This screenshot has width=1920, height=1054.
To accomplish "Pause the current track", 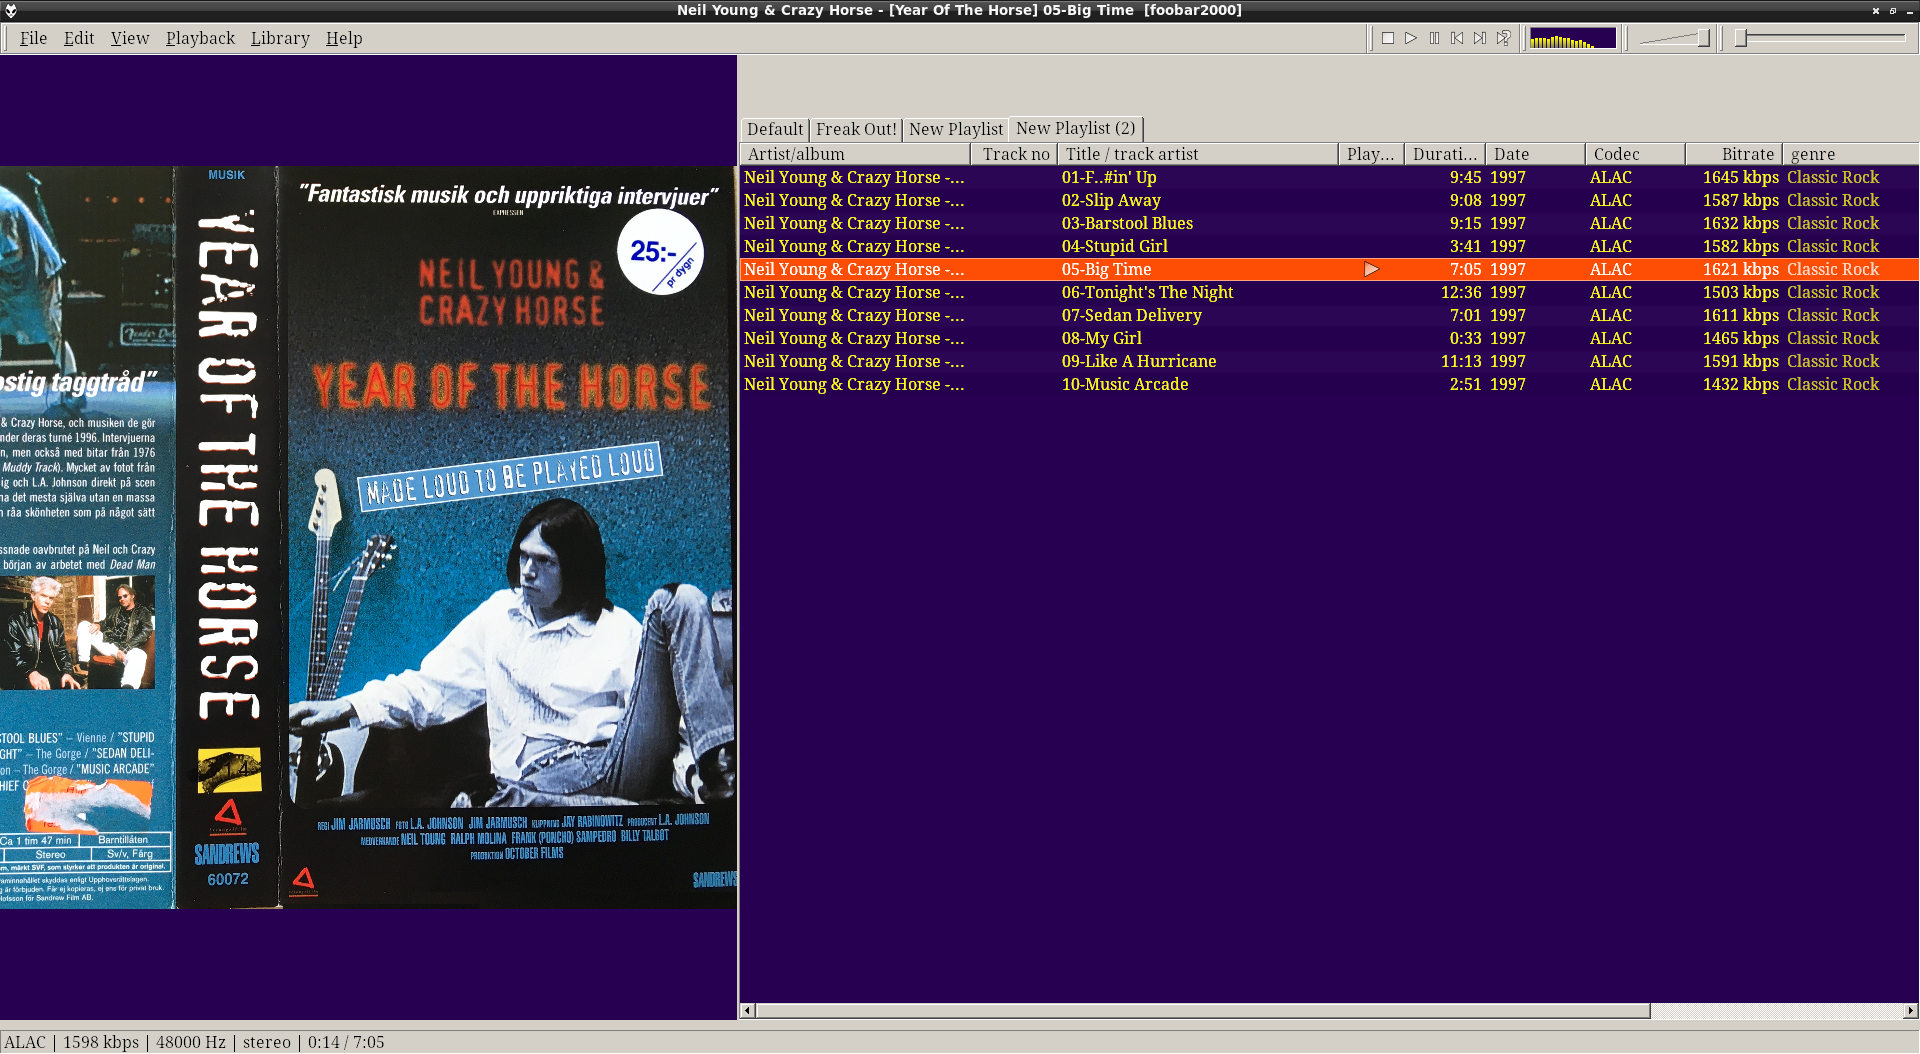I will point(1434,38).
